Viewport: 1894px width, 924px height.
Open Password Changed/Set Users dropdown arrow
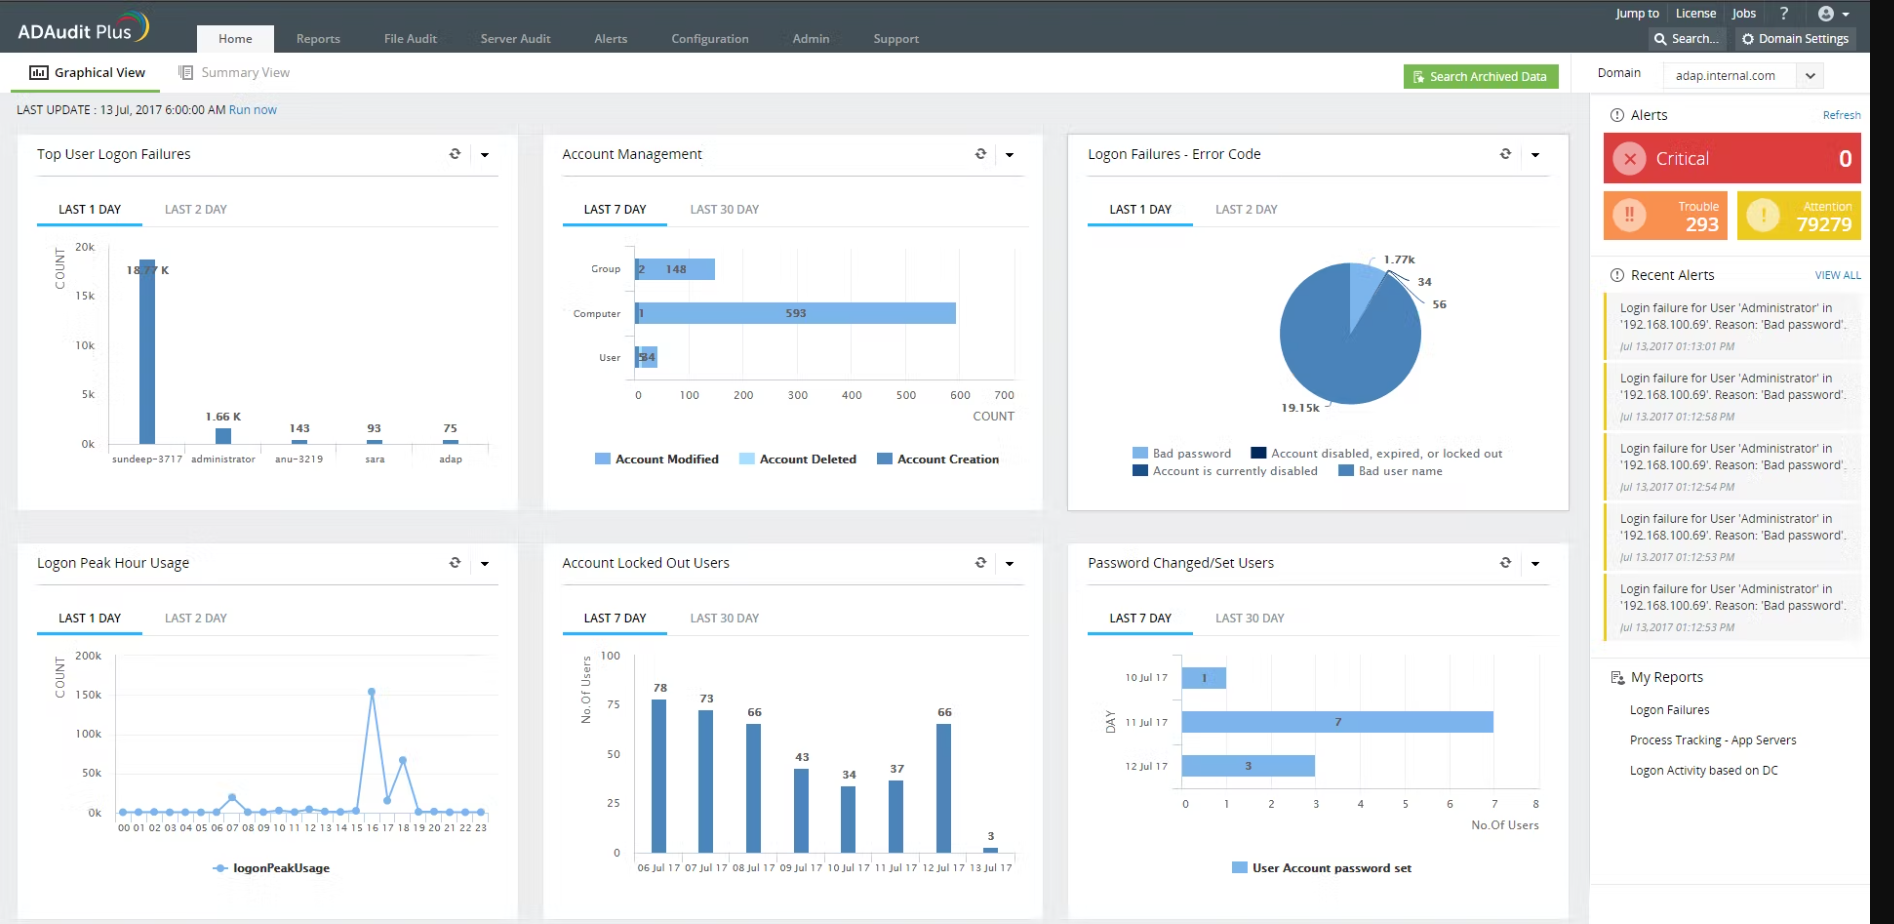[1535, 564]
